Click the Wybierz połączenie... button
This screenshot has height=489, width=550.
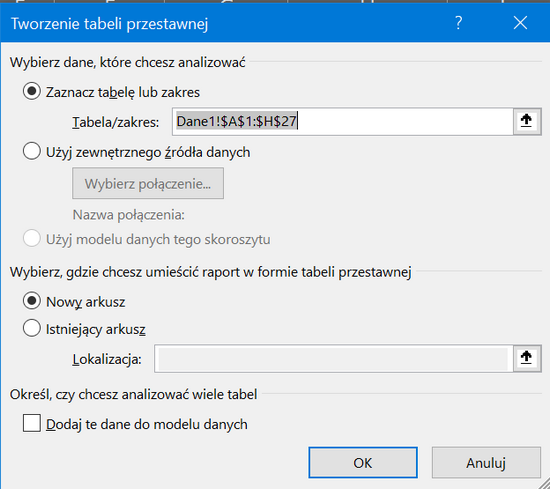tap(148, 183)
